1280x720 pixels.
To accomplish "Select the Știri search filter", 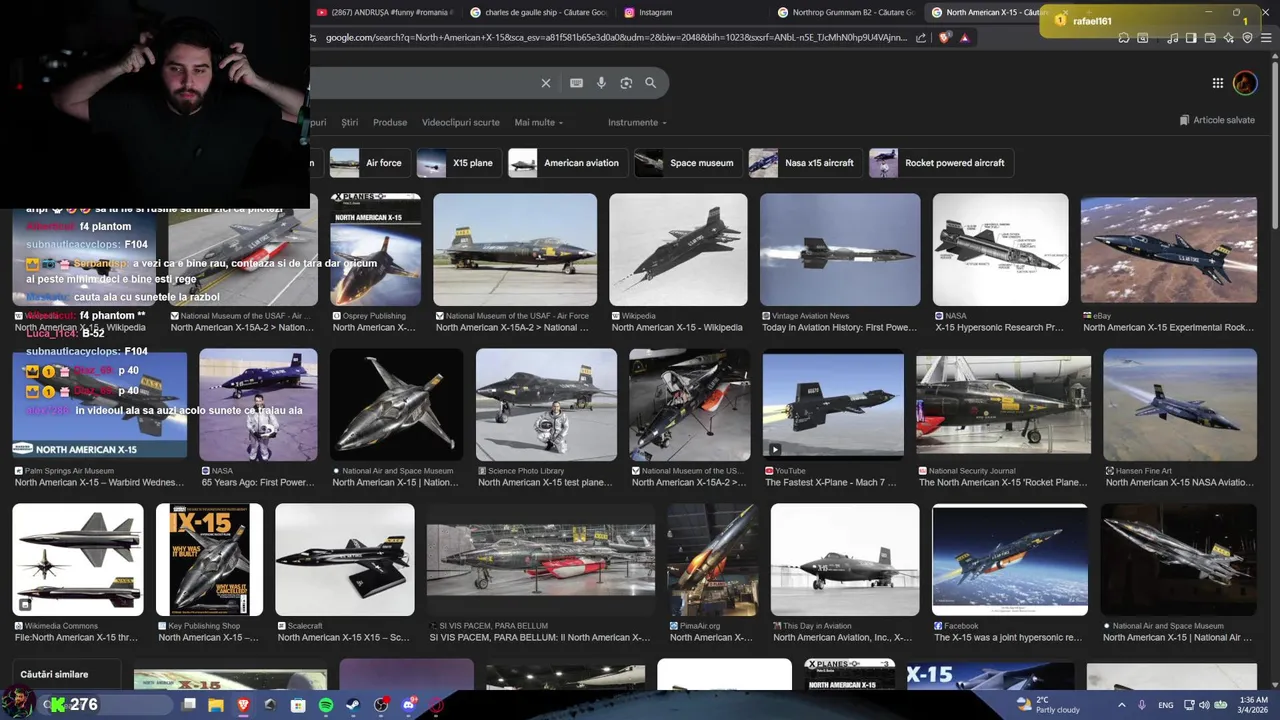I will tap(349, 122).
